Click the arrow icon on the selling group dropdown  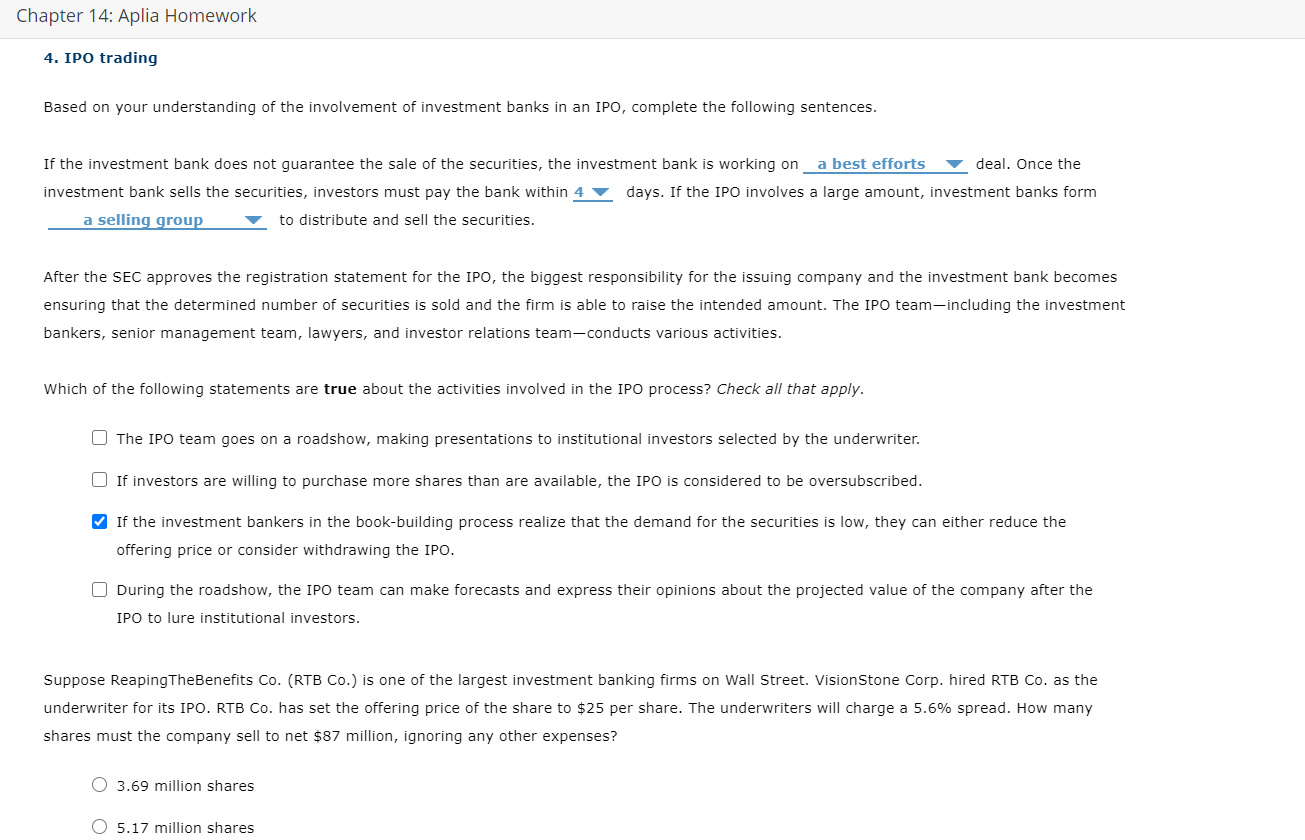pos(253,219)
